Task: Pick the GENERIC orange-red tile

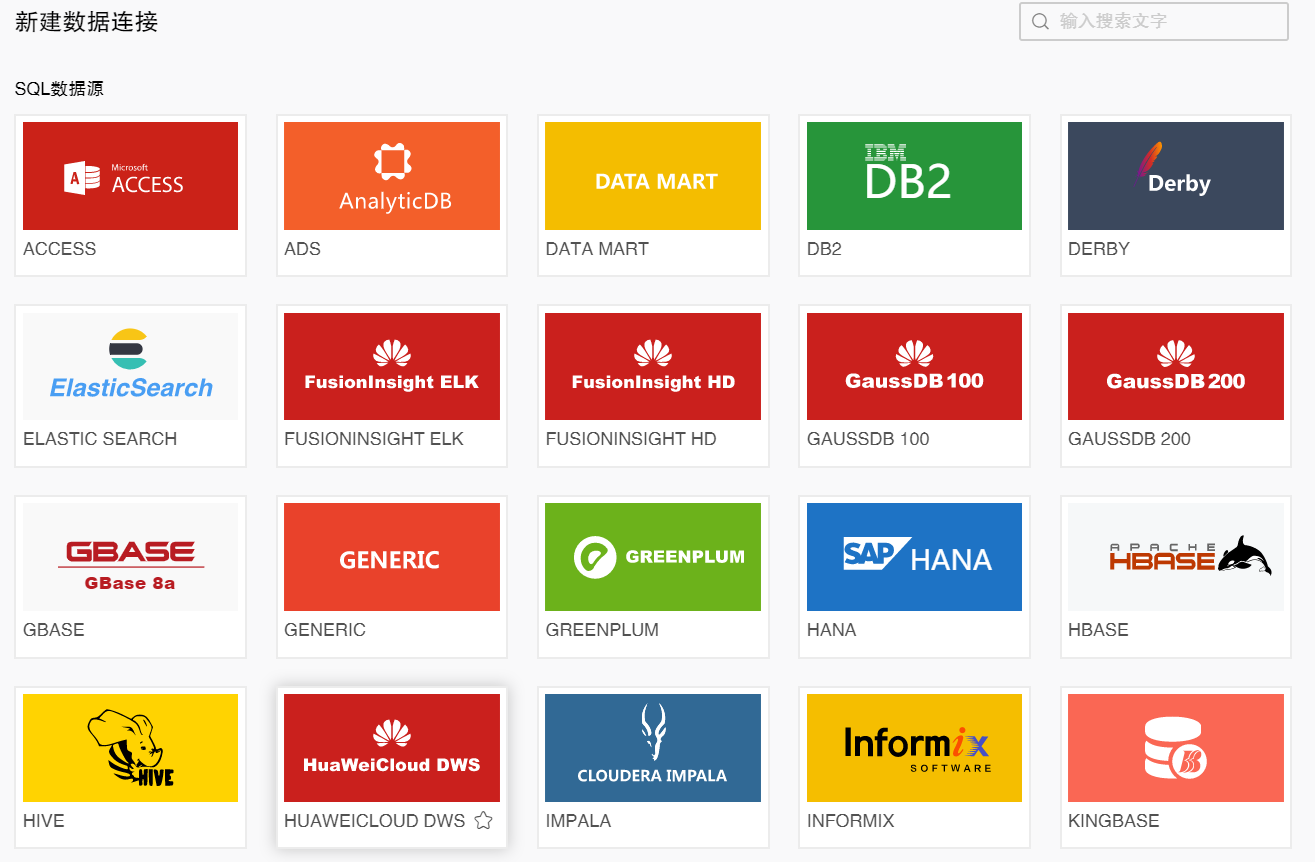Action: (x=392, y=557)
